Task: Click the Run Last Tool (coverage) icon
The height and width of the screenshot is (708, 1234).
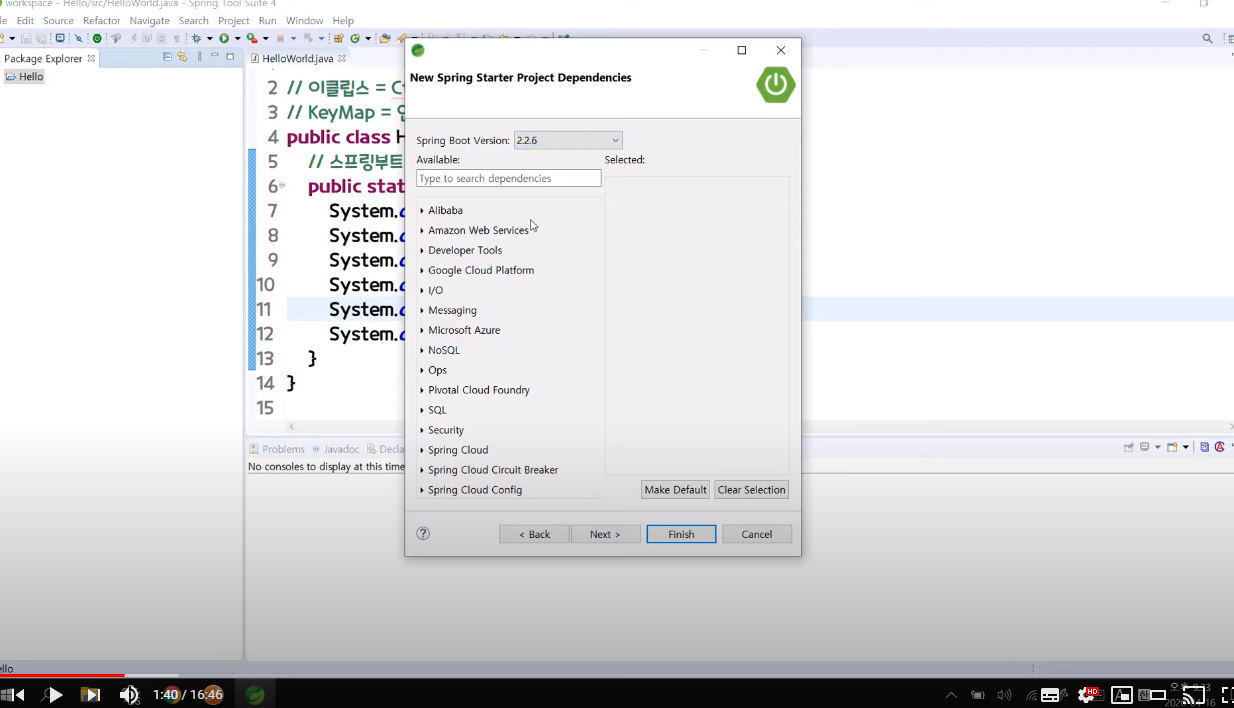Action: tap(252, 38)
